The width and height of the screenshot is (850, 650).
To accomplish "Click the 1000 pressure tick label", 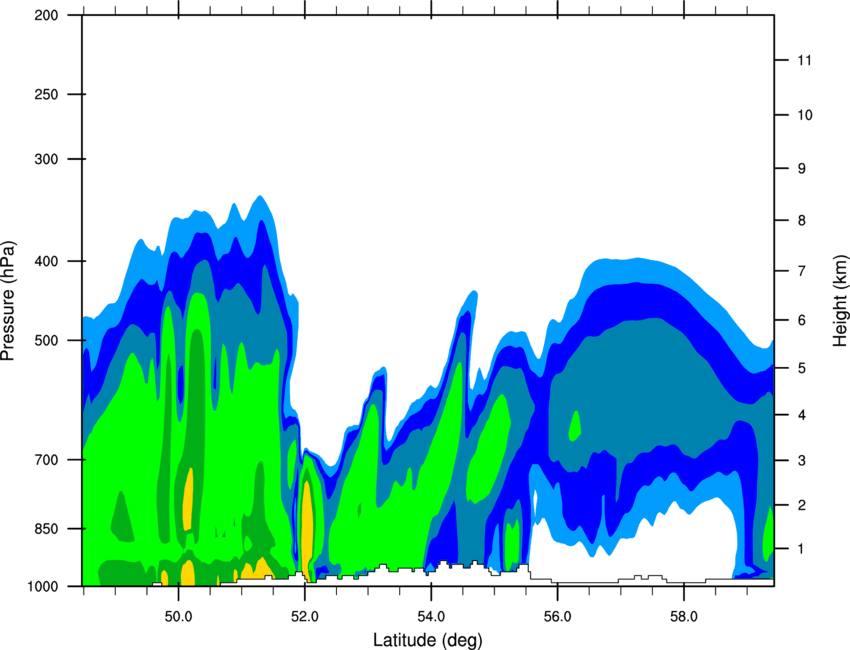I will coord(42,587).
